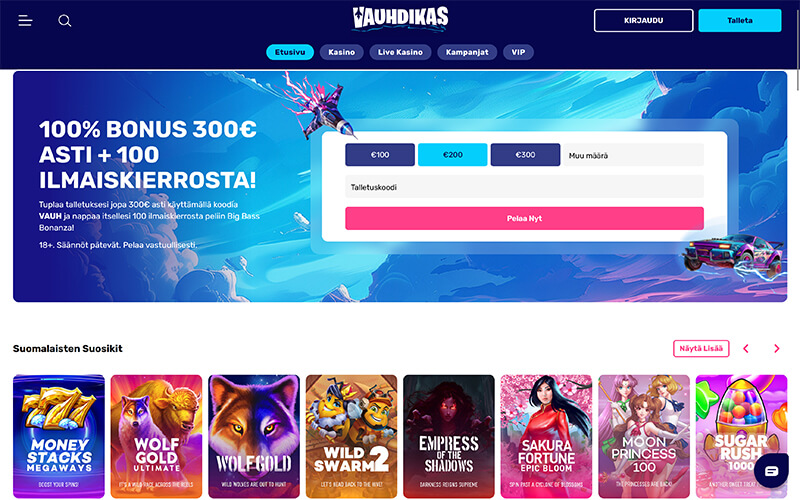
Task: Select the €100 deposit amount
Action: (x=380, y=155)
